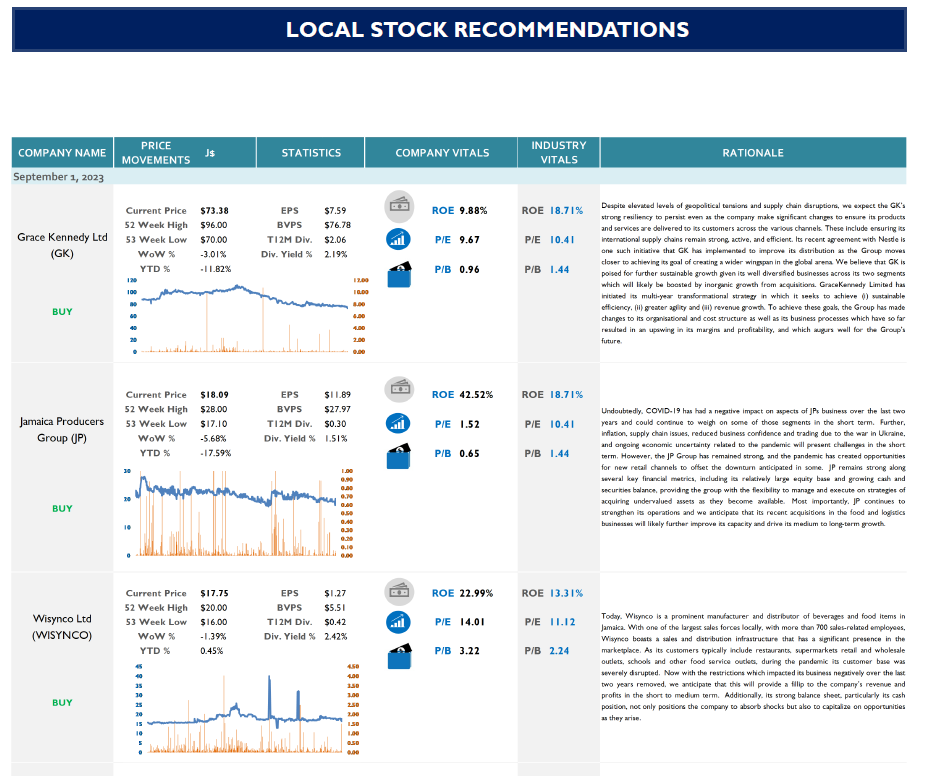Viewport: 933px width, 776px height.
Task: Select the 'September 1, 2023' date row
Action: (x=459, y=177)
